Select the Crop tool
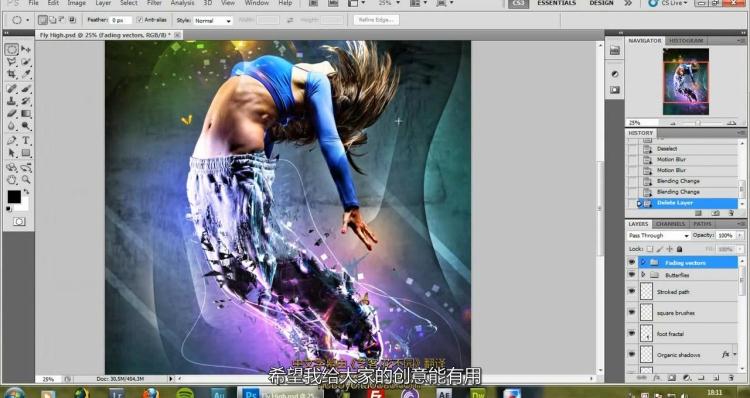 pos(11,74)
